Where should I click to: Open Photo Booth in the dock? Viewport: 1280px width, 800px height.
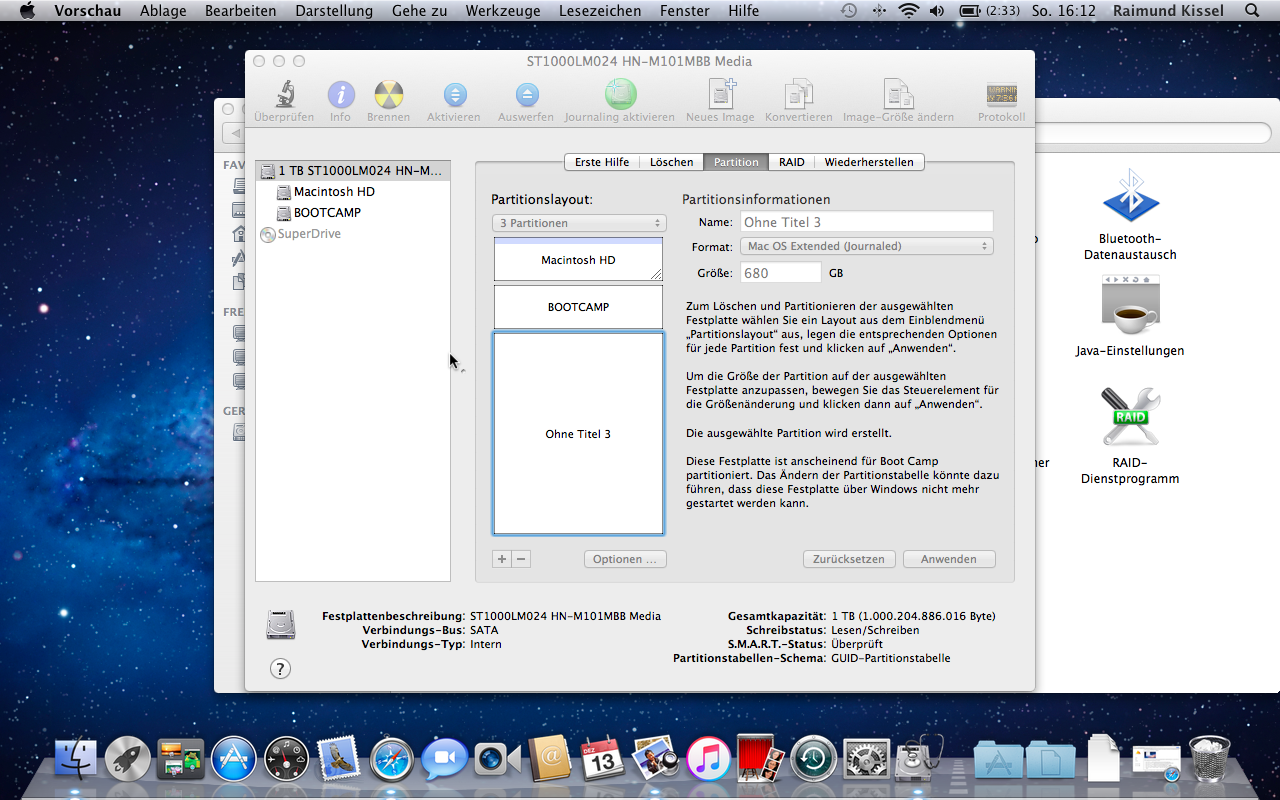[x=760, y=759]
